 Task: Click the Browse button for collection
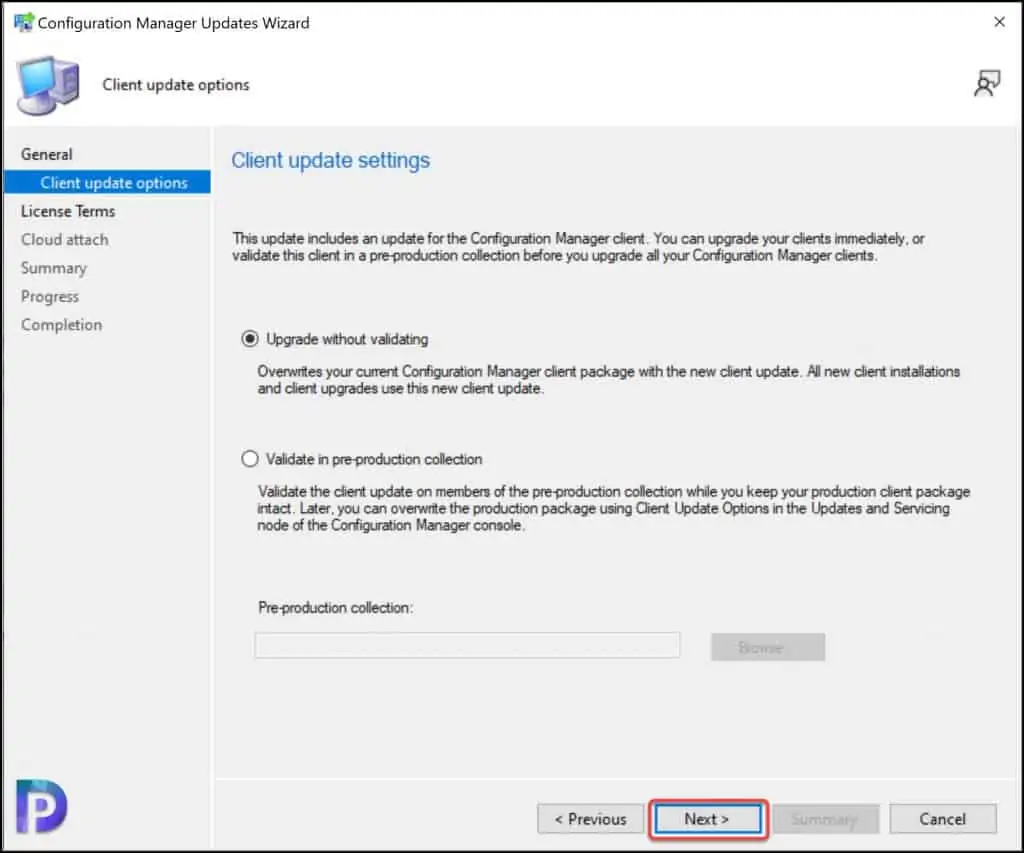point(768,647)
